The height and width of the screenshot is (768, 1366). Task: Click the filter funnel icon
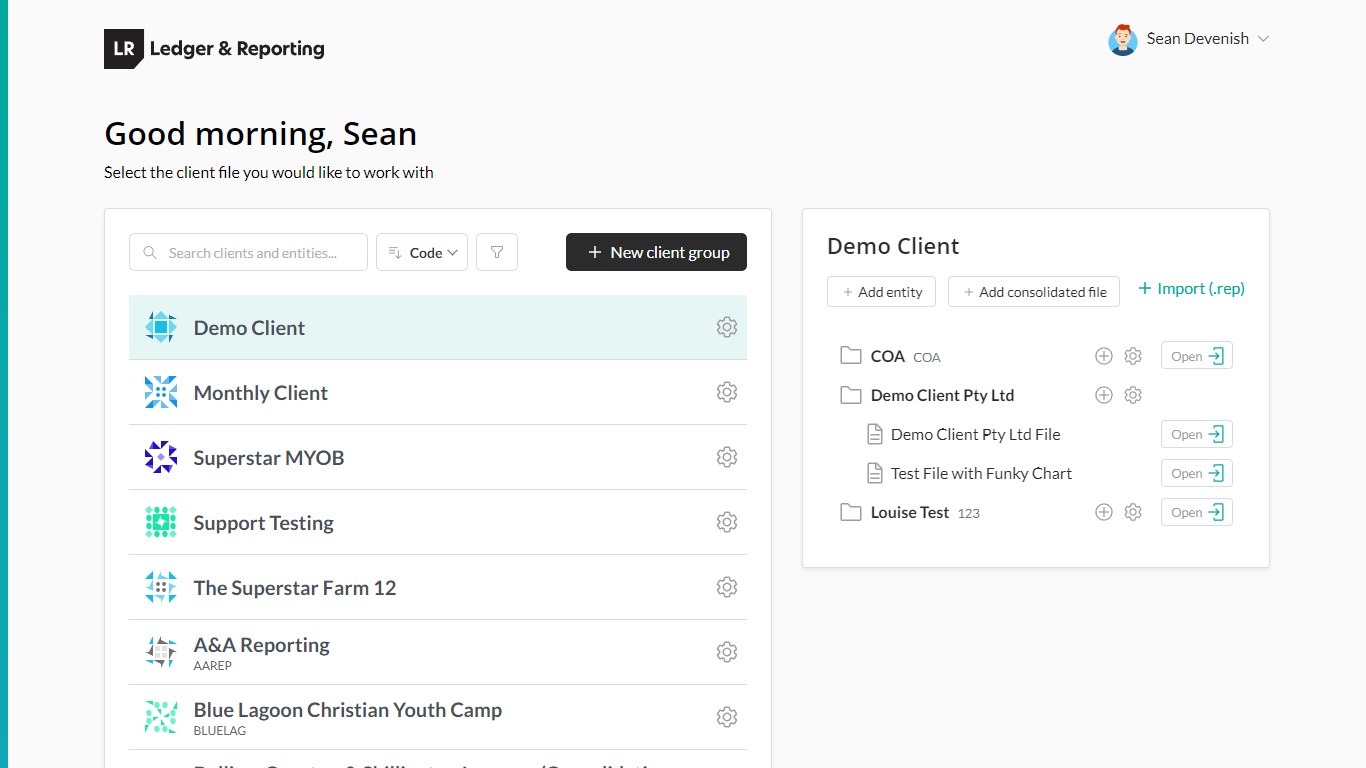click(x=497, y=253)
